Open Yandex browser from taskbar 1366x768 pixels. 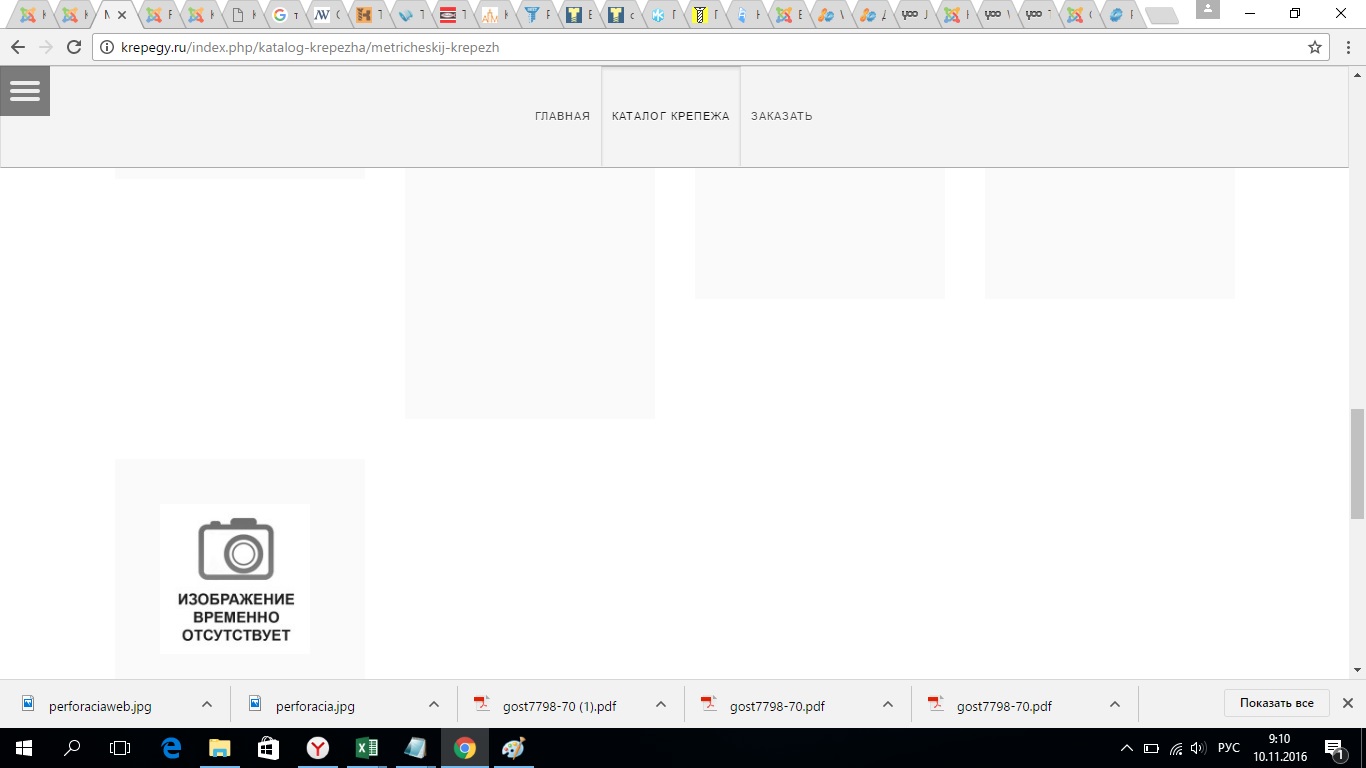(317, 748)
